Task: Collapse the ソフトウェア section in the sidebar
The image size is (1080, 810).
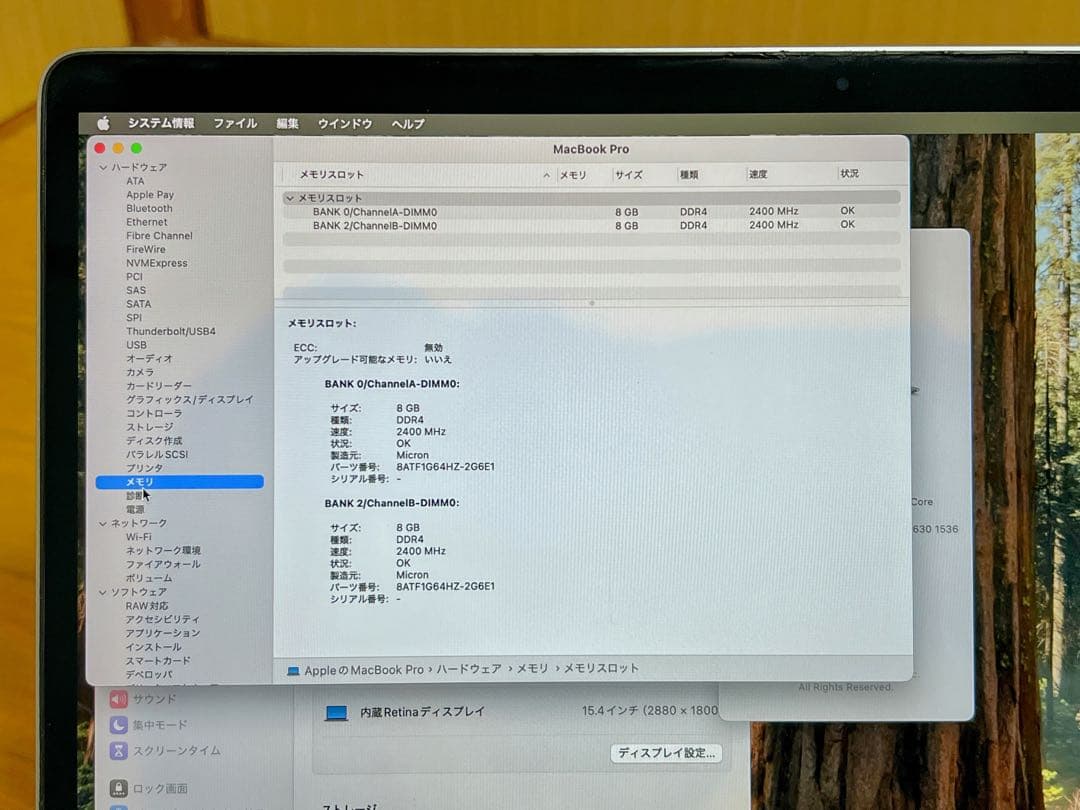Action: 104,592
